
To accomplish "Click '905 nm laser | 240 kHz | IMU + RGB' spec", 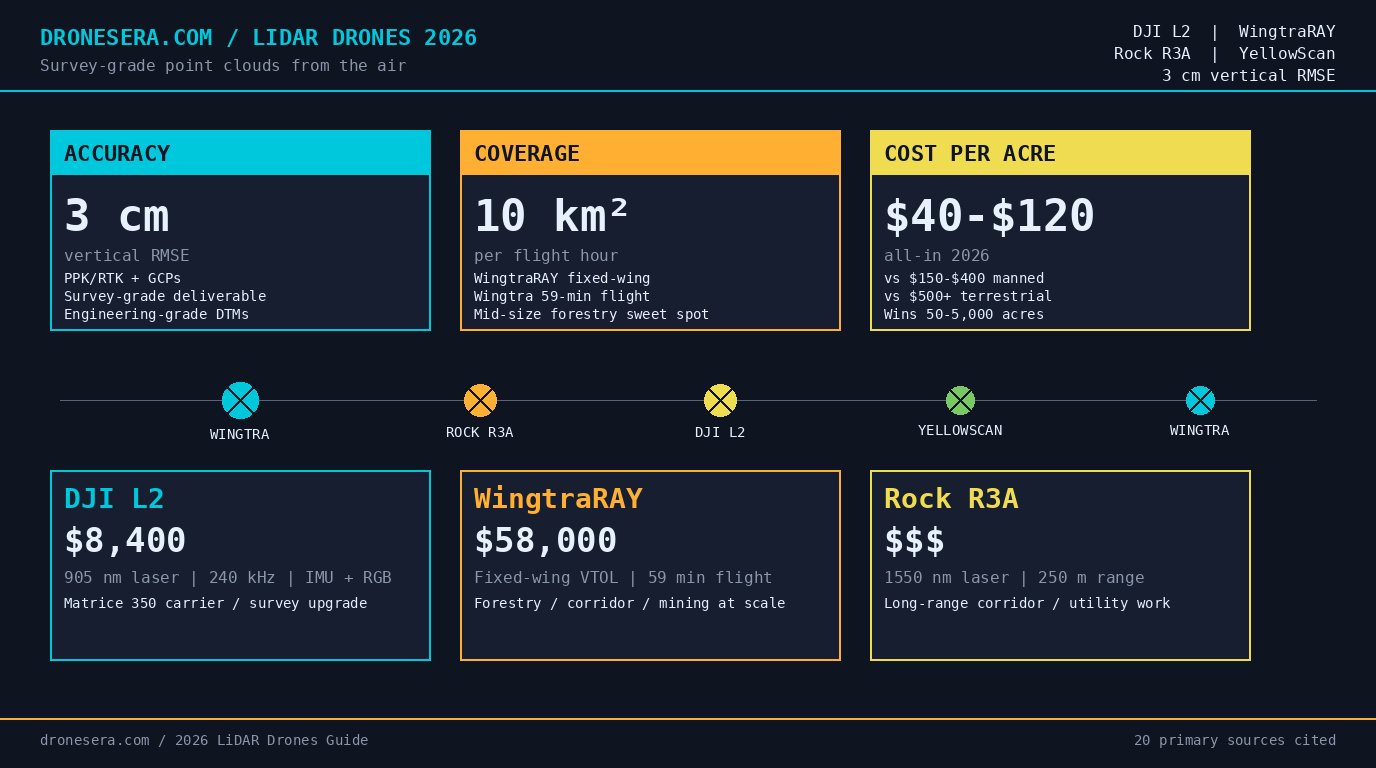I will point(228,578).
